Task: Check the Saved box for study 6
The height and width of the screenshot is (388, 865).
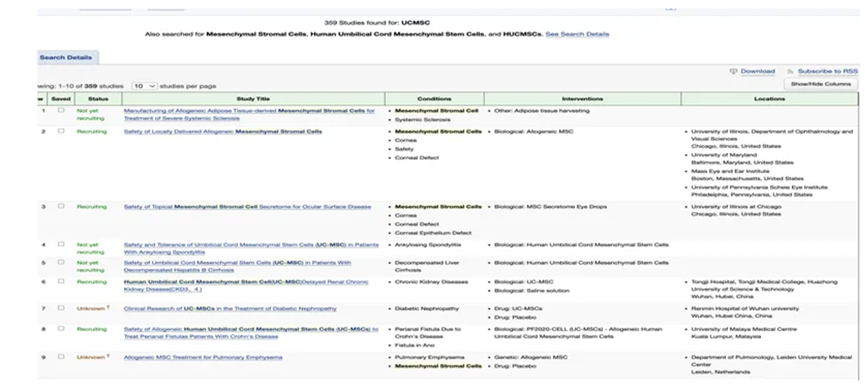Action: point(61,281)
